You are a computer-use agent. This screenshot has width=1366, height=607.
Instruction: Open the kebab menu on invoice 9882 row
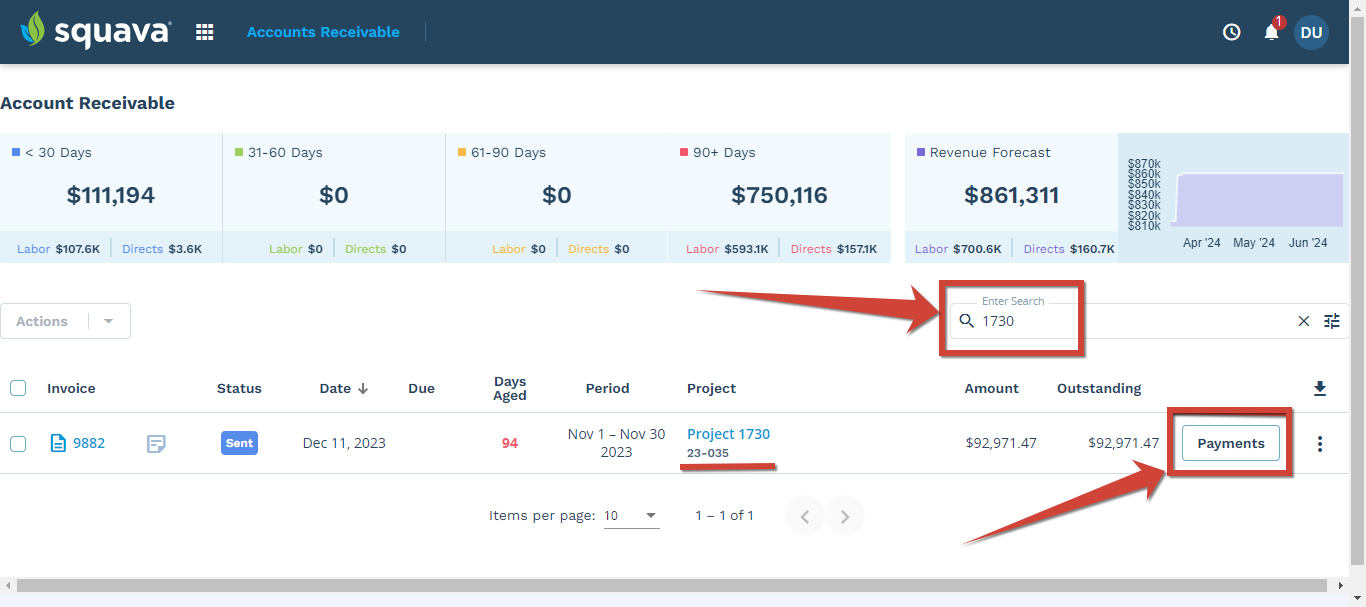(x=1320, y=443)
